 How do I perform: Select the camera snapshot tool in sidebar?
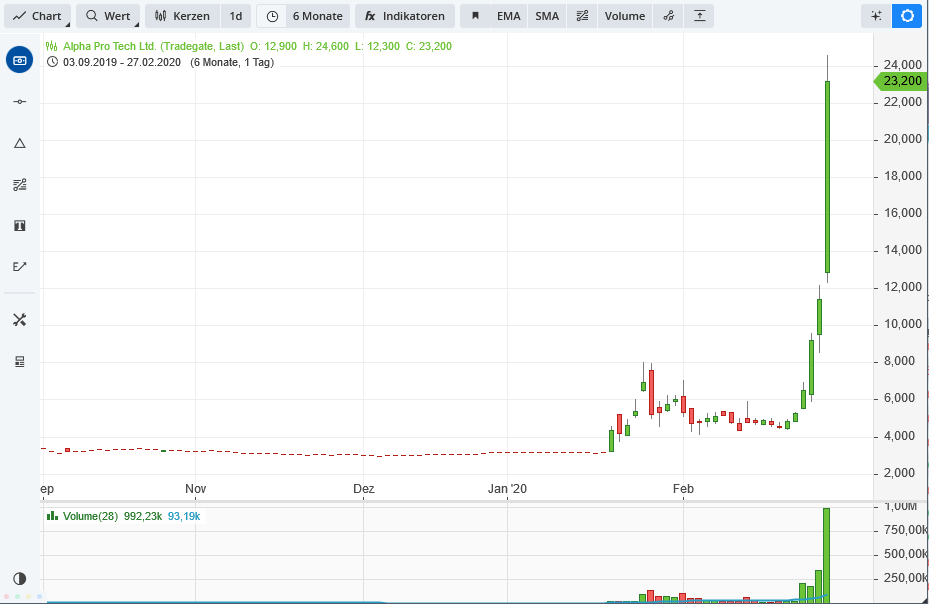click(x=20, y=60)
